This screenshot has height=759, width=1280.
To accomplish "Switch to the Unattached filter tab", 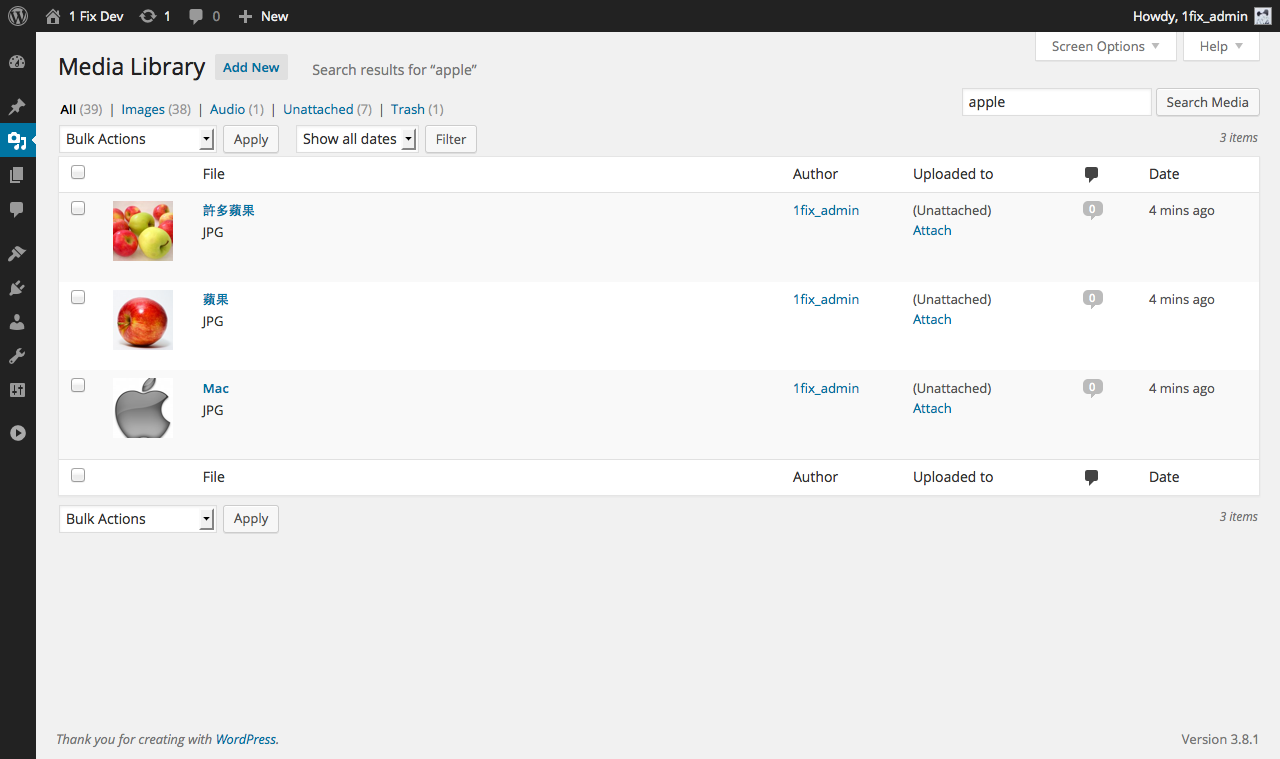I will click(x=318, y=109).
